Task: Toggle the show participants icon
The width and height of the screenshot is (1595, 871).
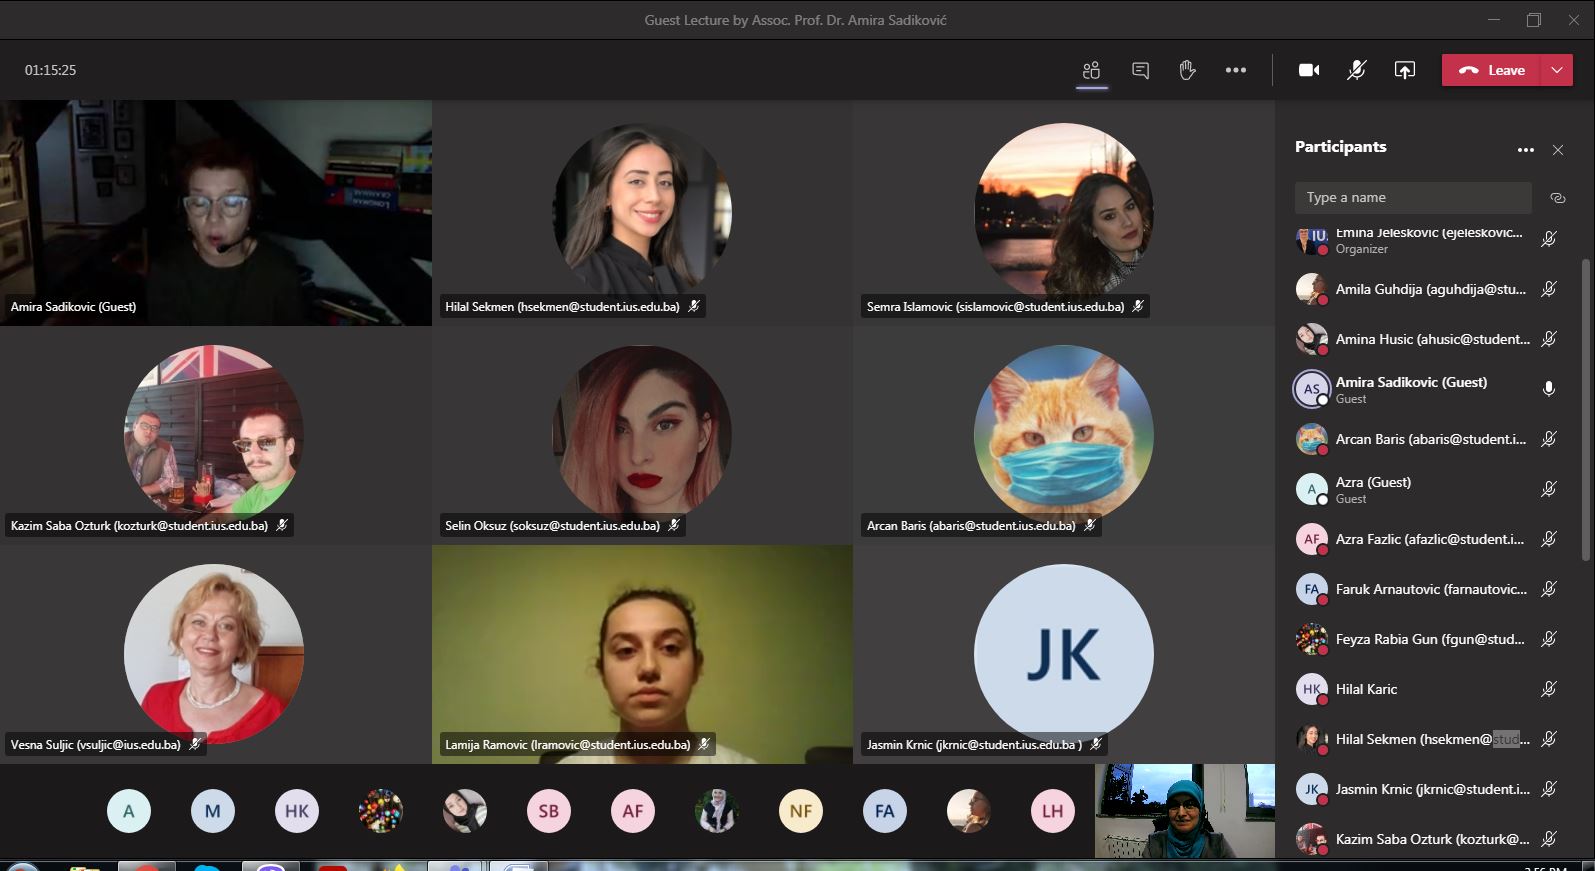Action: [x=1091, y=70]
